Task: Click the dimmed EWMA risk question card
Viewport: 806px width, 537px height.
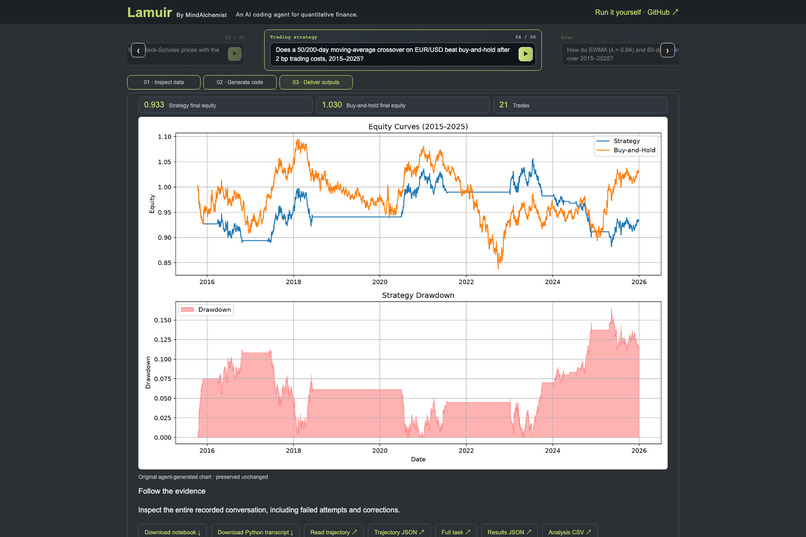Action: (620, 50)
